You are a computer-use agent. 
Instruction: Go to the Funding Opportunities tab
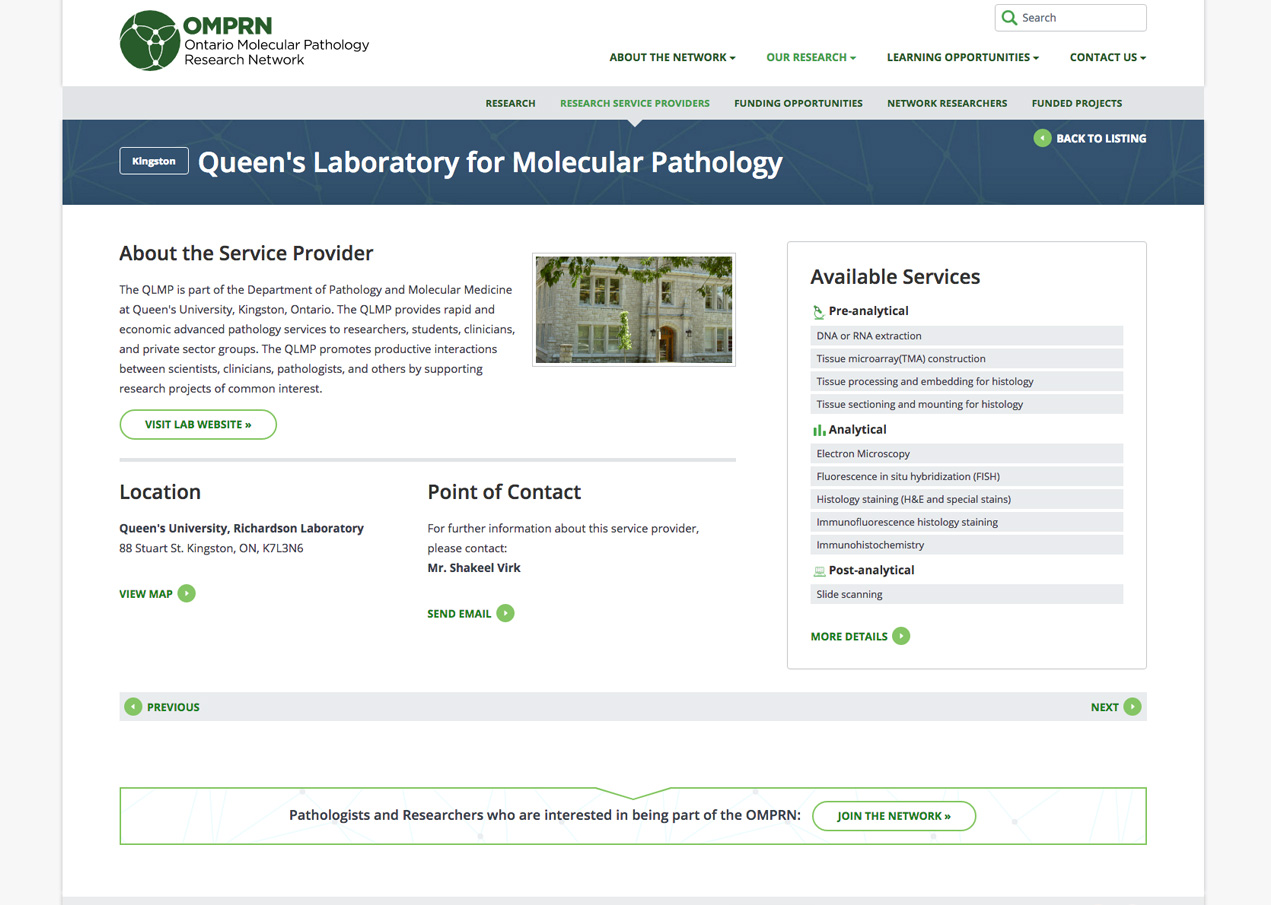point(798,103)
